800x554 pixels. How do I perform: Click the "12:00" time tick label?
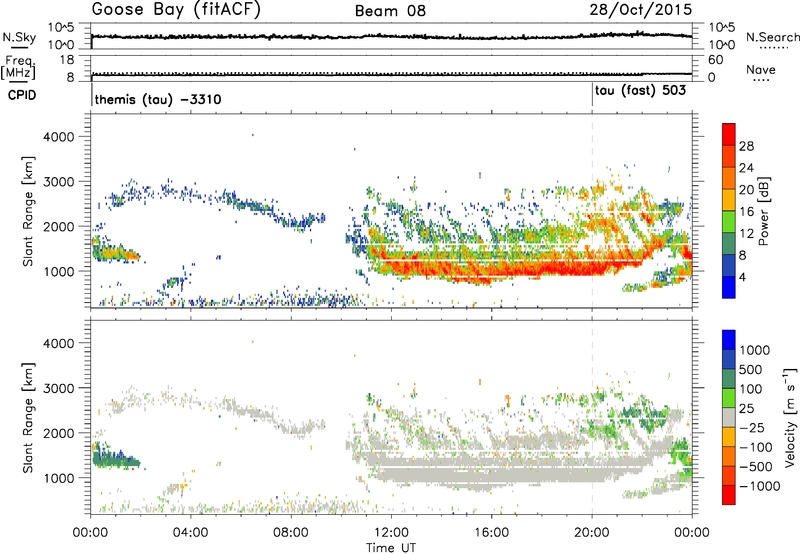coord(391,533)
